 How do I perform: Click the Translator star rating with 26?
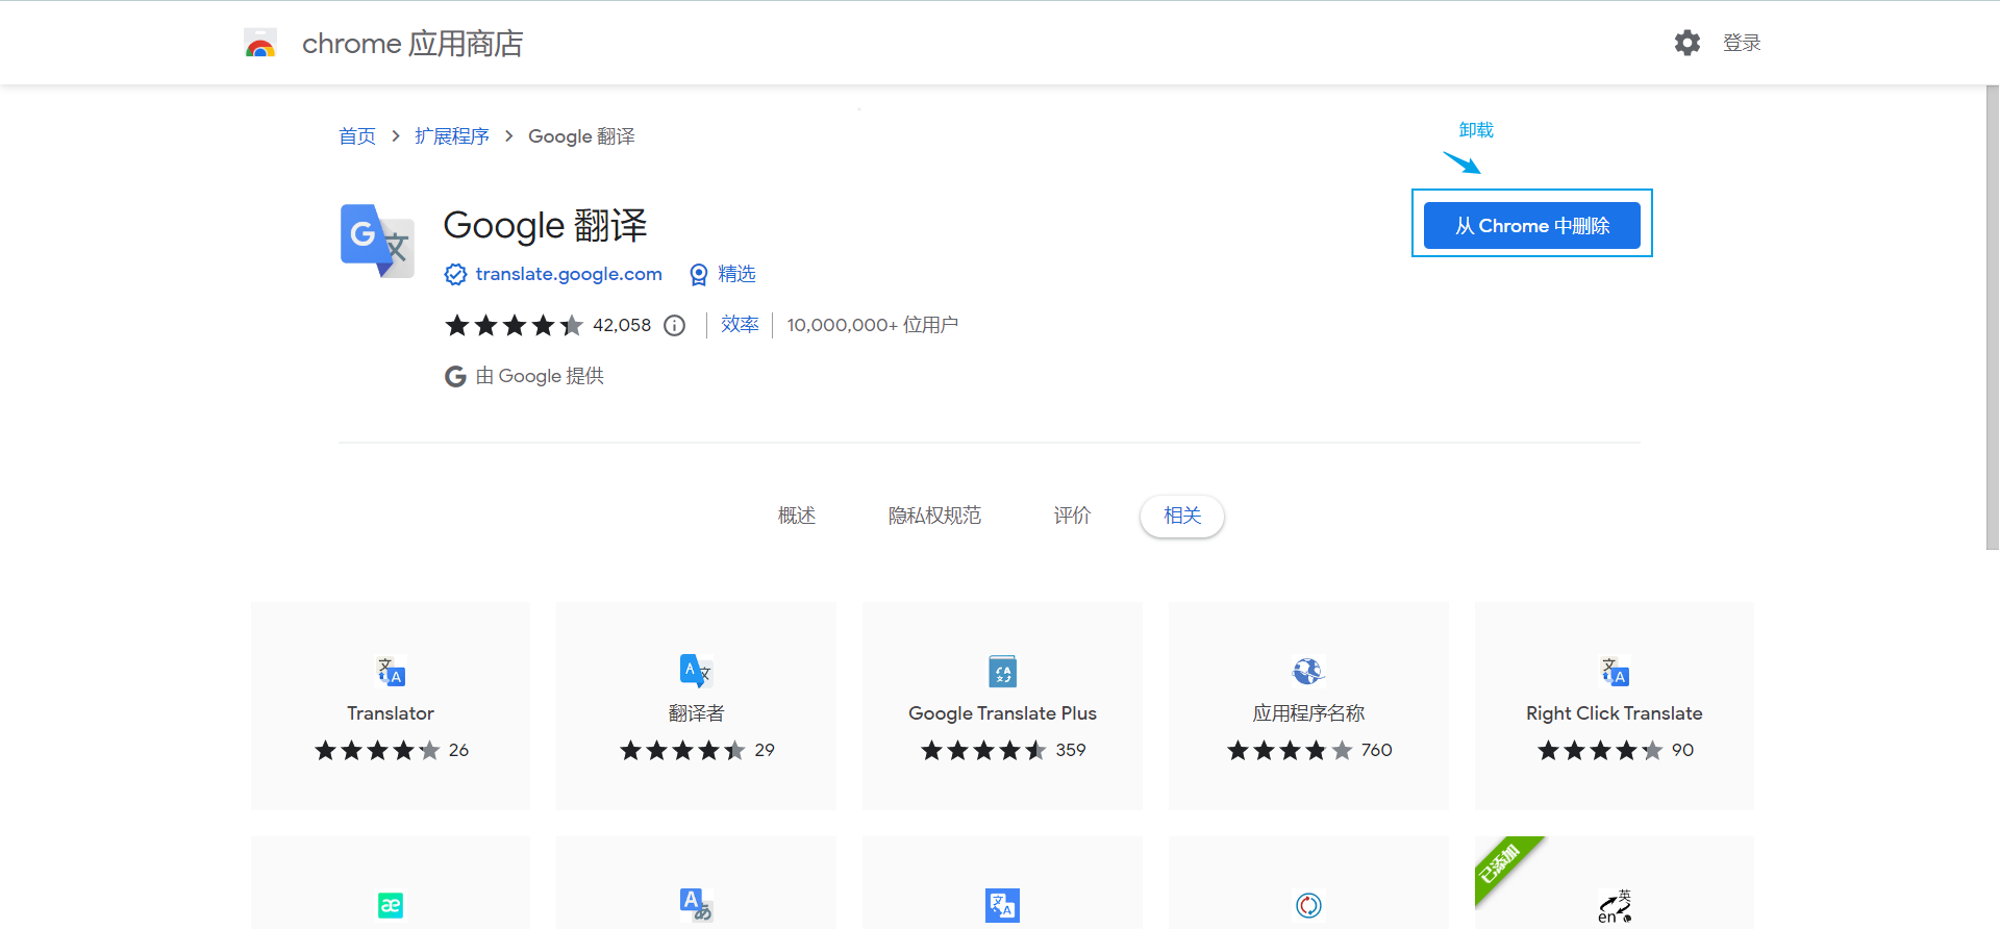377,750
